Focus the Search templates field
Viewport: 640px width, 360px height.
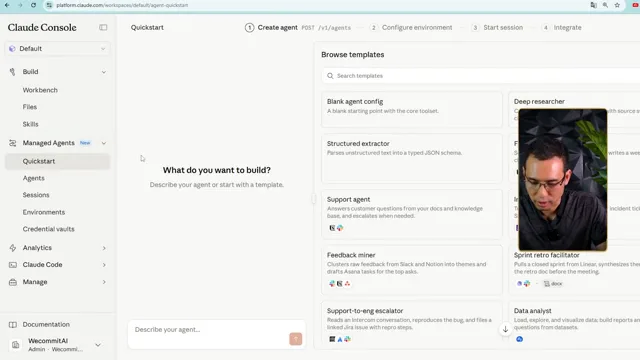(481, 76)
